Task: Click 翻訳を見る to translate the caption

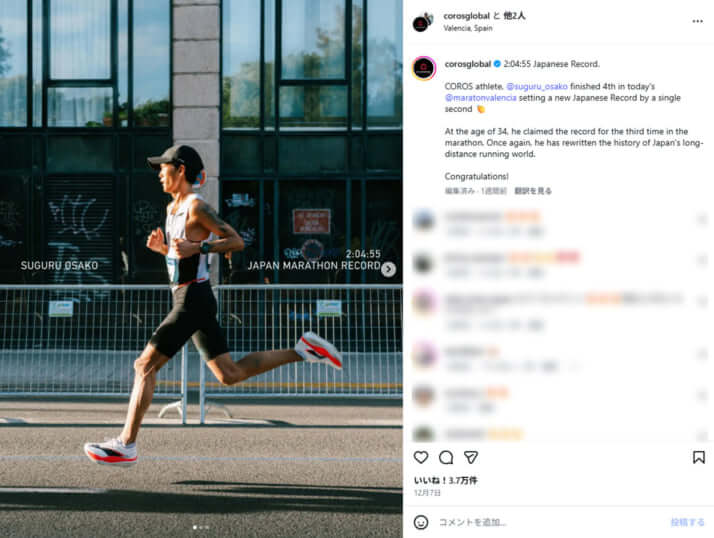Action: pos(533,191)
